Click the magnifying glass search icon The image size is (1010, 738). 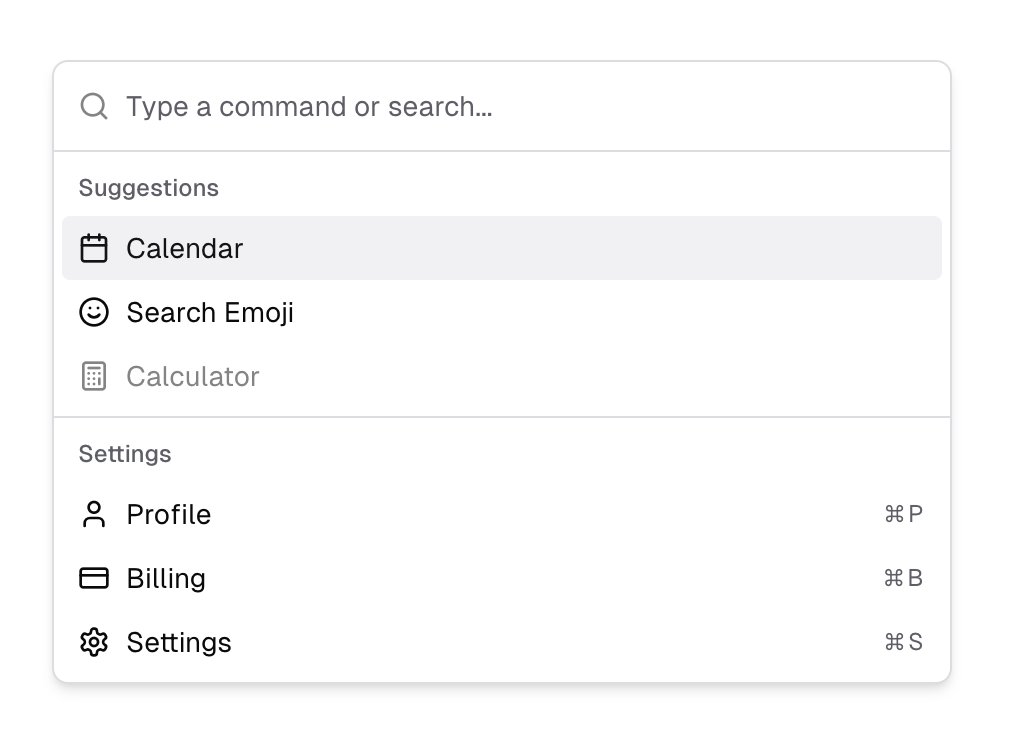coord(93,106)
